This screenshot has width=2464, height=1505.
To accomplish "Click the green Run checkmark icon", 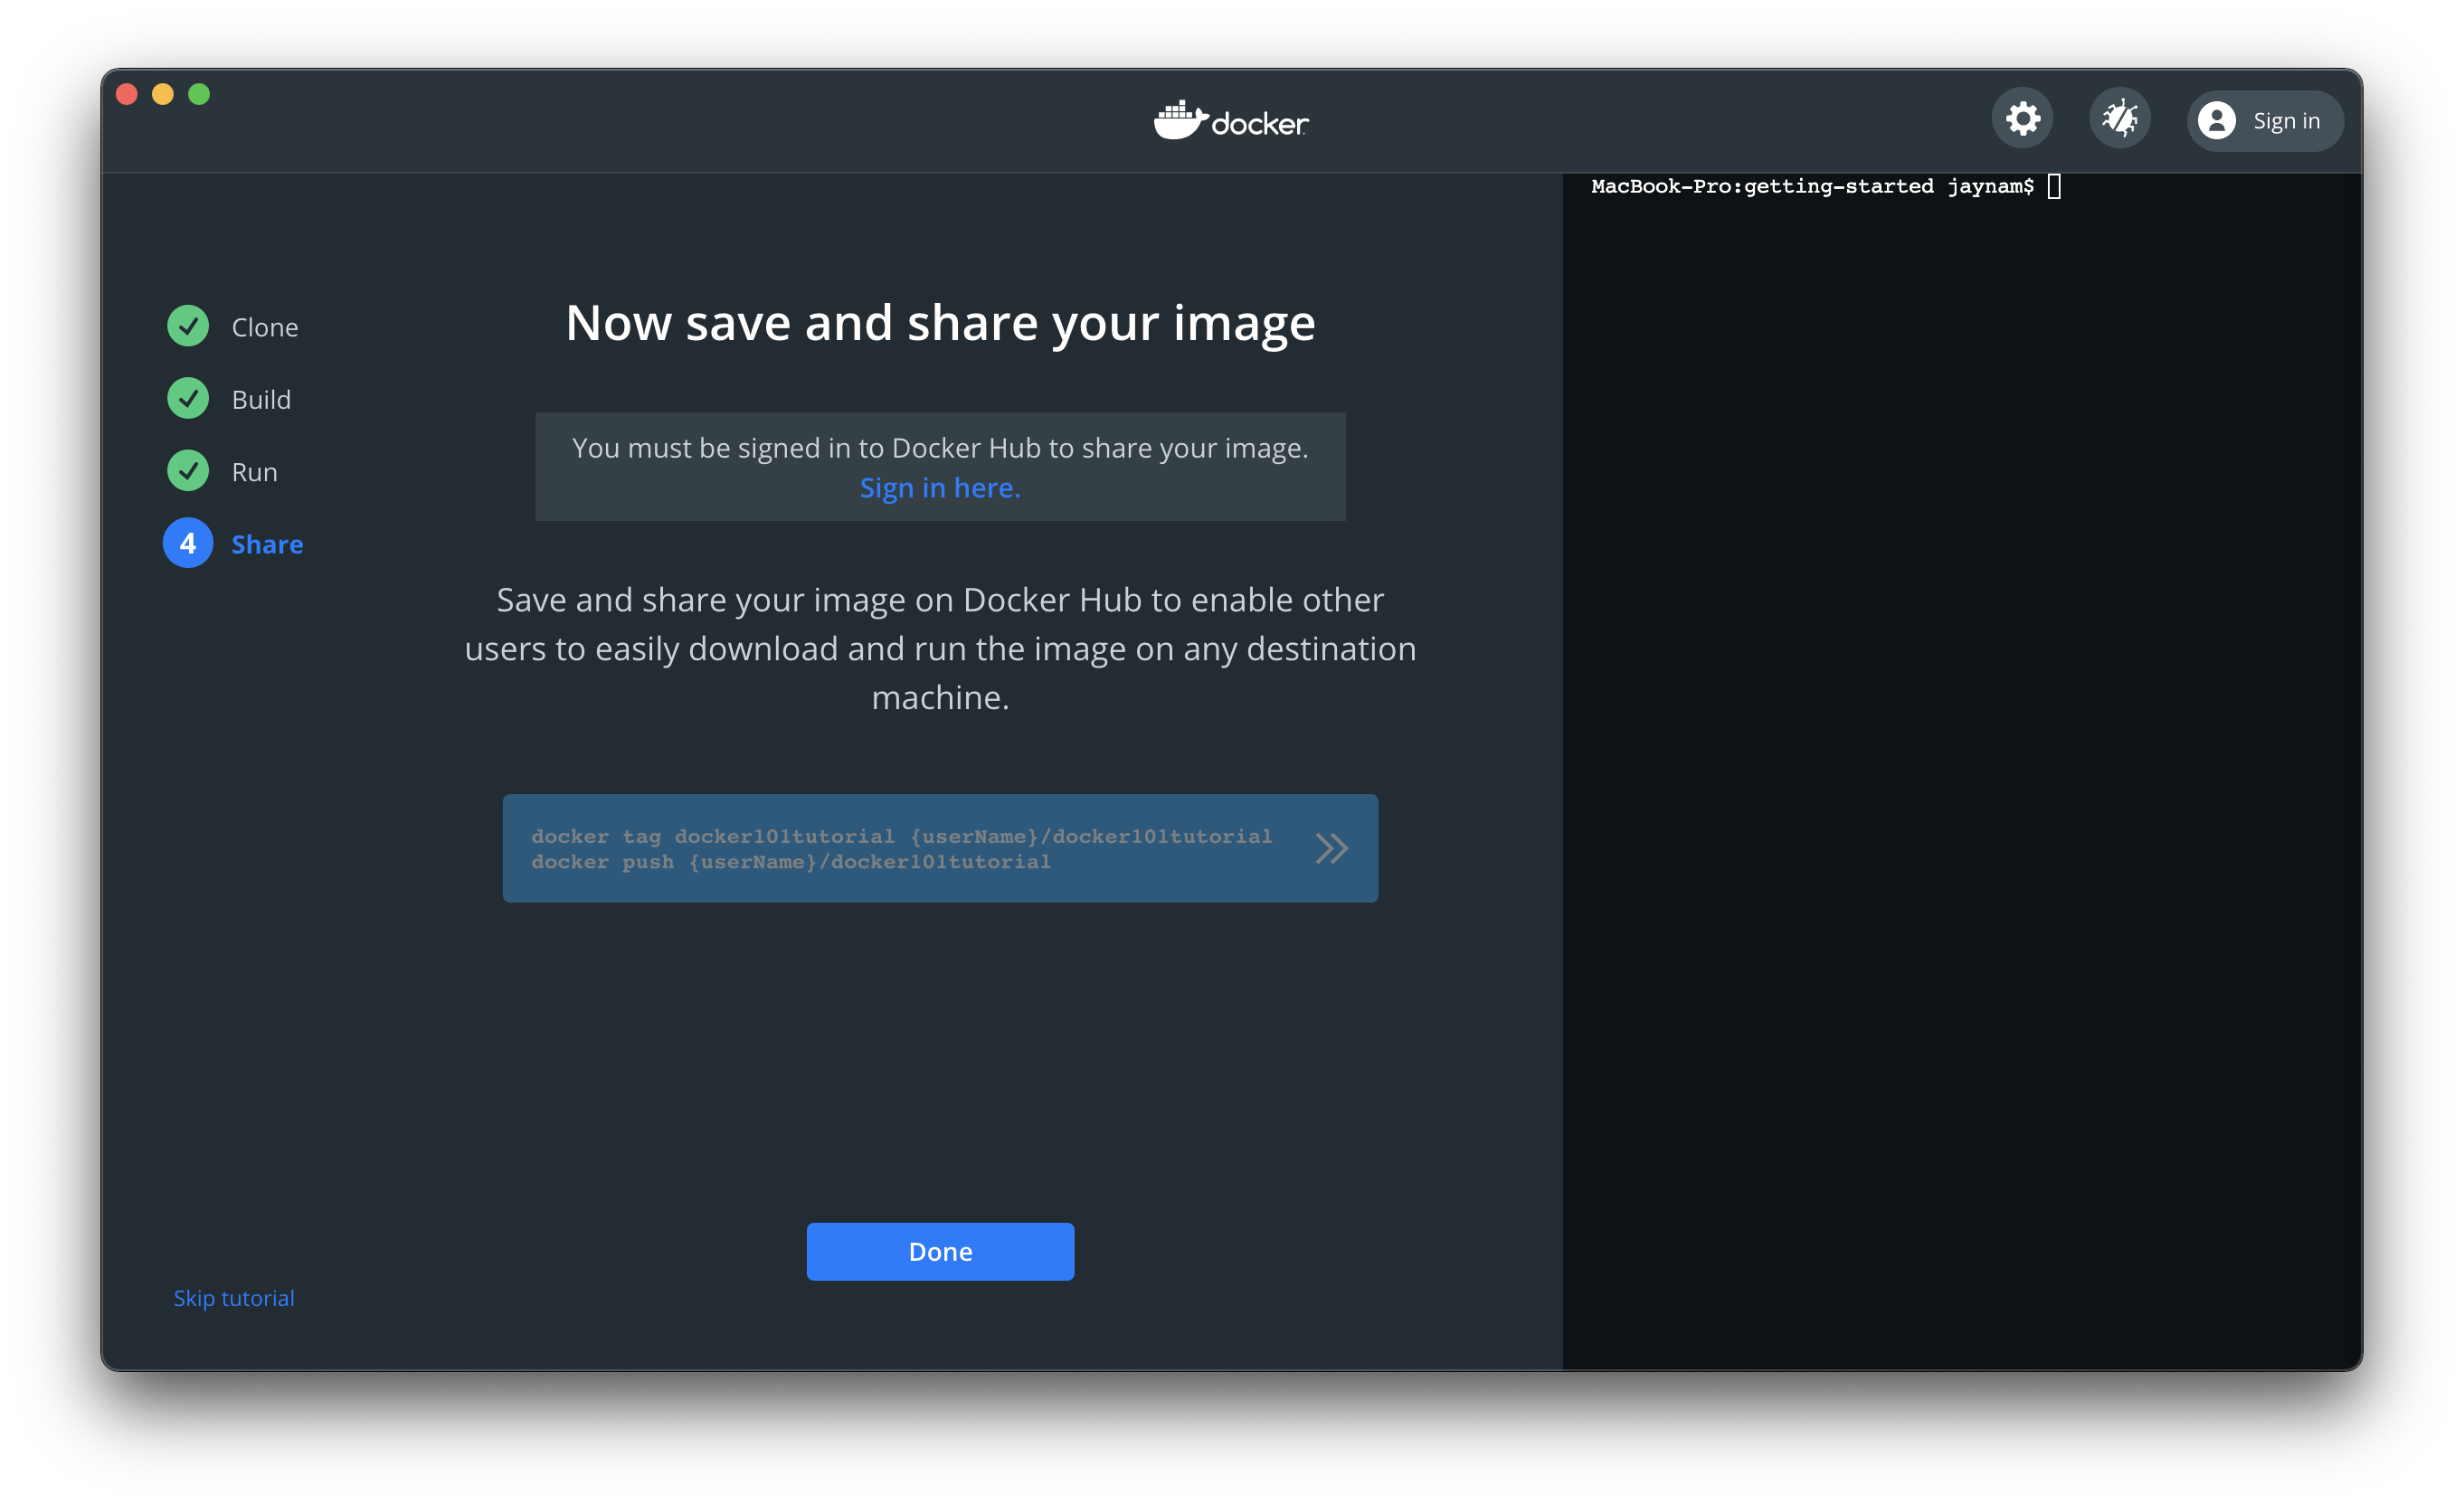I will click(188, 471).
